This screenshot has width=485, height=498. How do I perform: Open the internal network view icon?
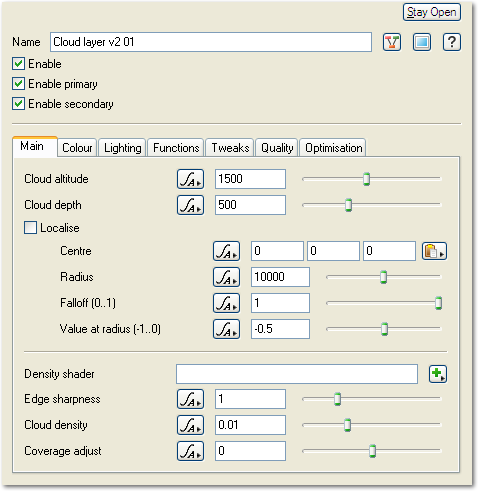pos(392,42)
